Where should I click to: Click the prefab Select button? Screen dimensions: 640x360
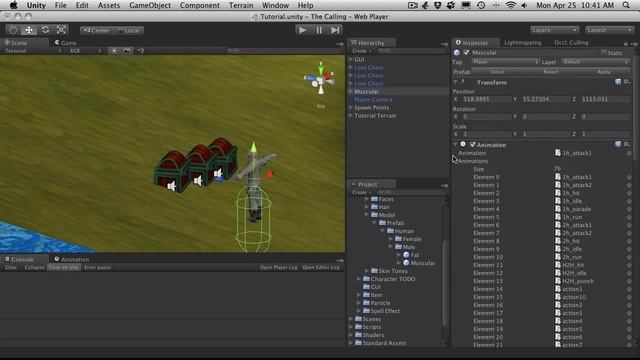click(x=497, y=72)
